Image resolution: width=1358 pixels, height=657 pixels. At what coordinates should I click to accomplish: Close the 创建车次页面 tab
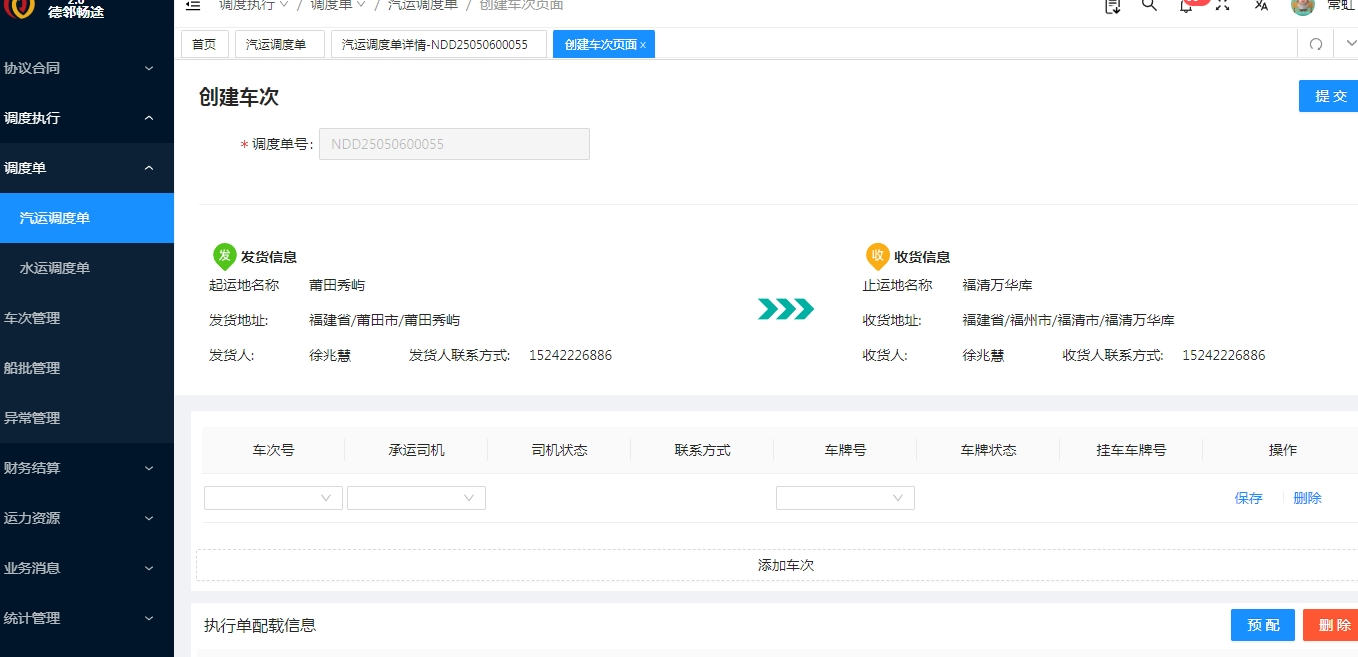pos(643,45)
